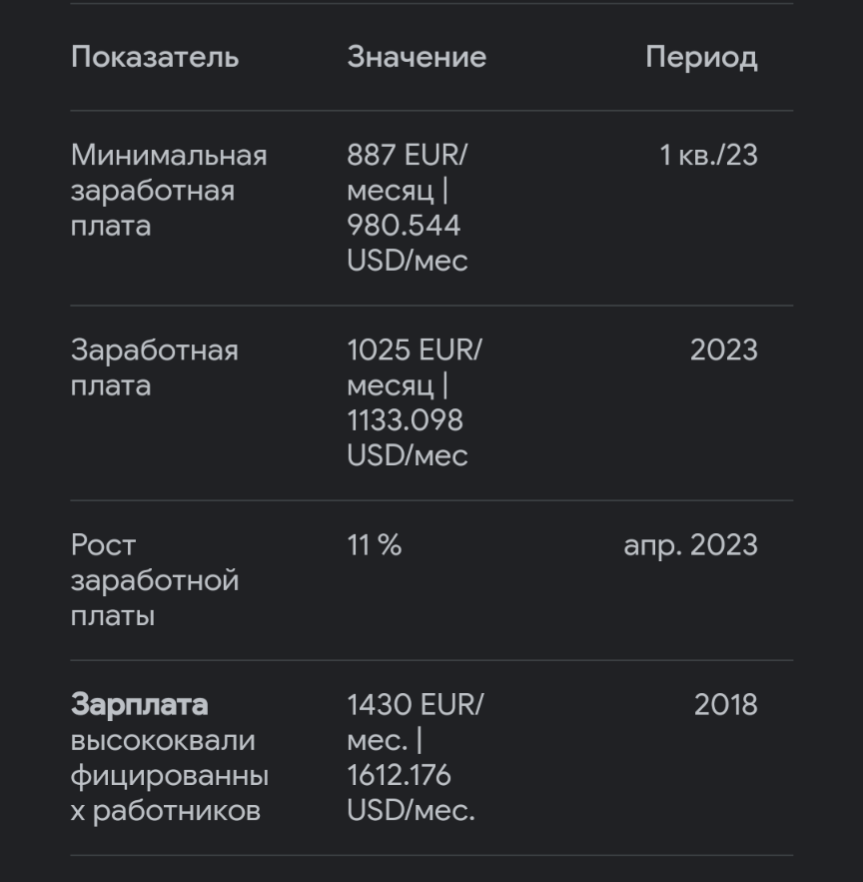
Task: Click the "887 EUR/" minimum wage value
Action: pos(407,156)
